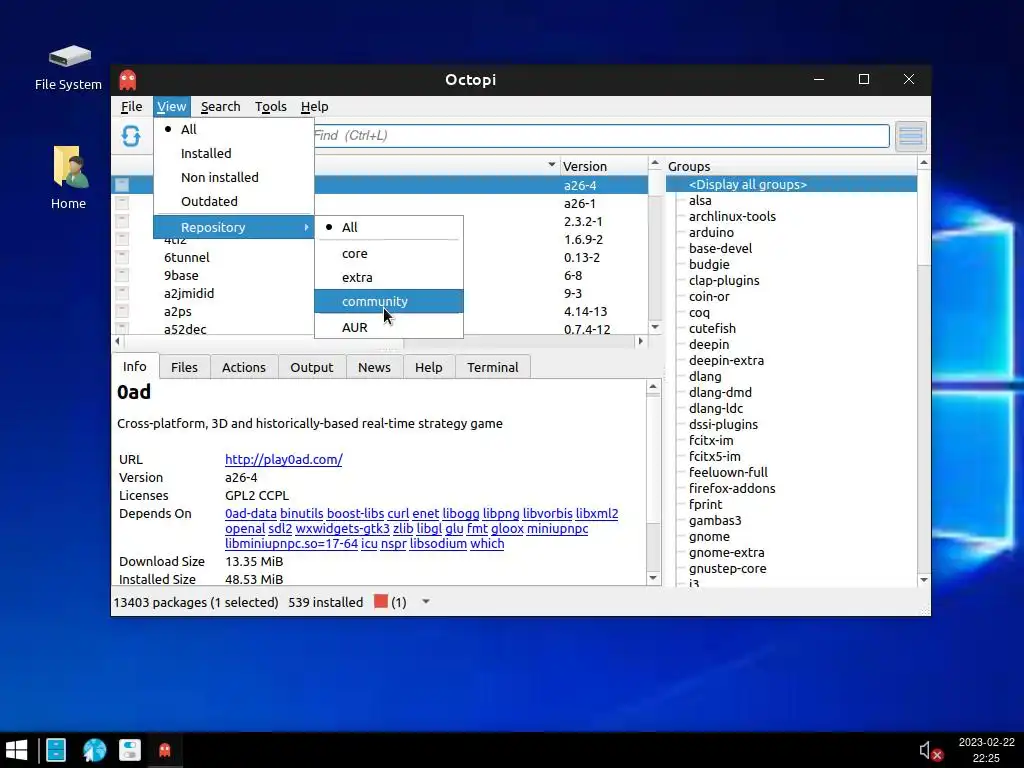The height and width of the screenshot is (768, 1024).
Task: Follow the wxwidgets-gtk3 dependency link
Action: tap(342, 528)
